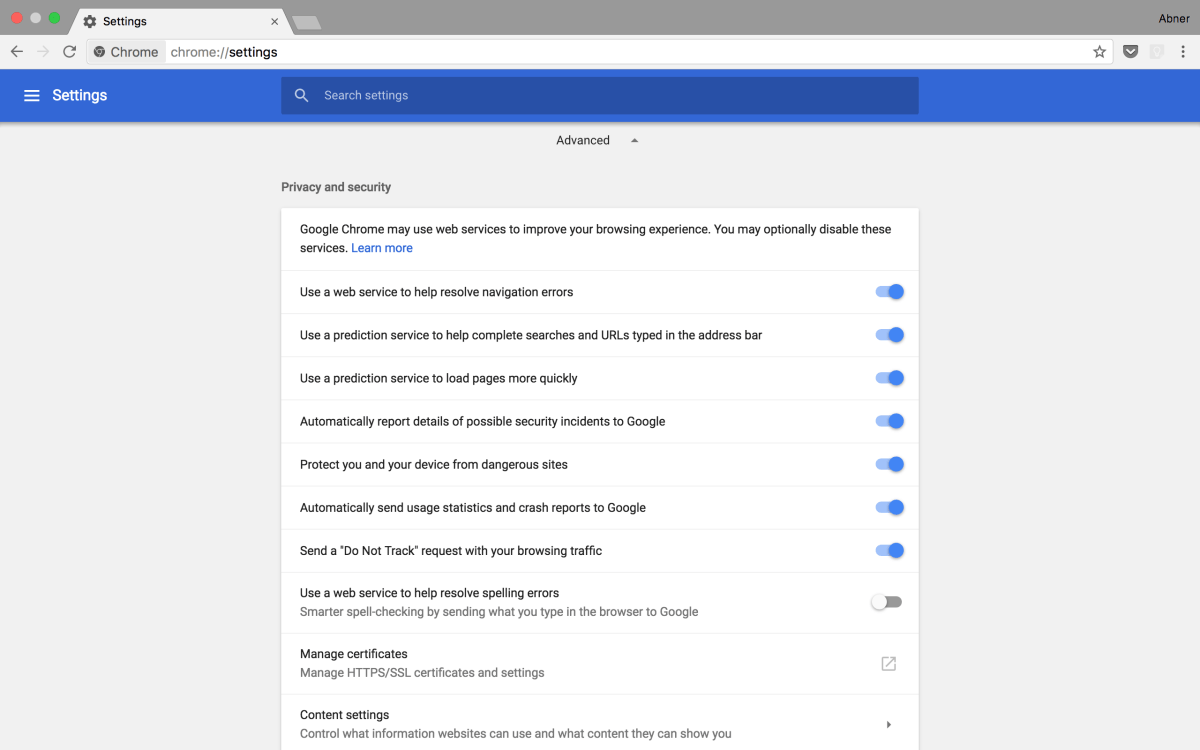Click the browser forward arrow
Viewport: 1200px width, 750px height.
[43, 52]
